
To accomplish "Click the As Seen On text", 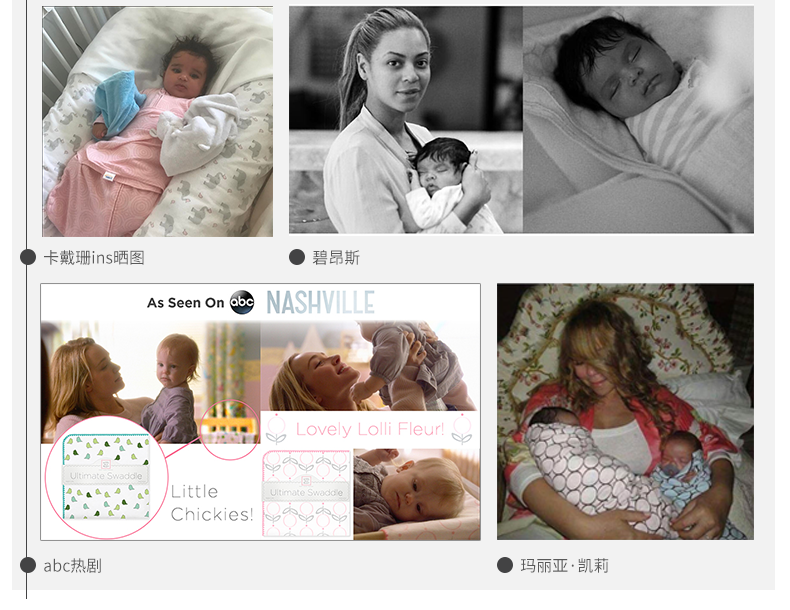I will (x=185, y=303).
